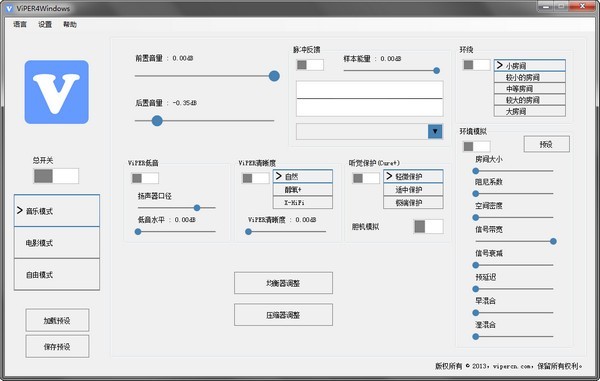Enable the ViPER低音 bass switch

145,178
